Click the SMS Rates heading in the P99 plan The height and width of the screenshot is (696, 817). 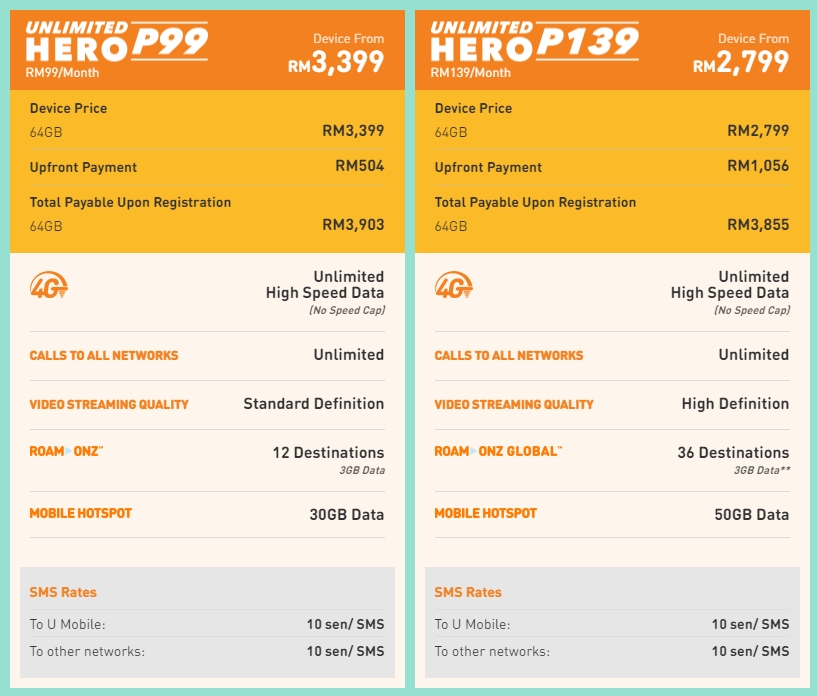click(63, 592)
